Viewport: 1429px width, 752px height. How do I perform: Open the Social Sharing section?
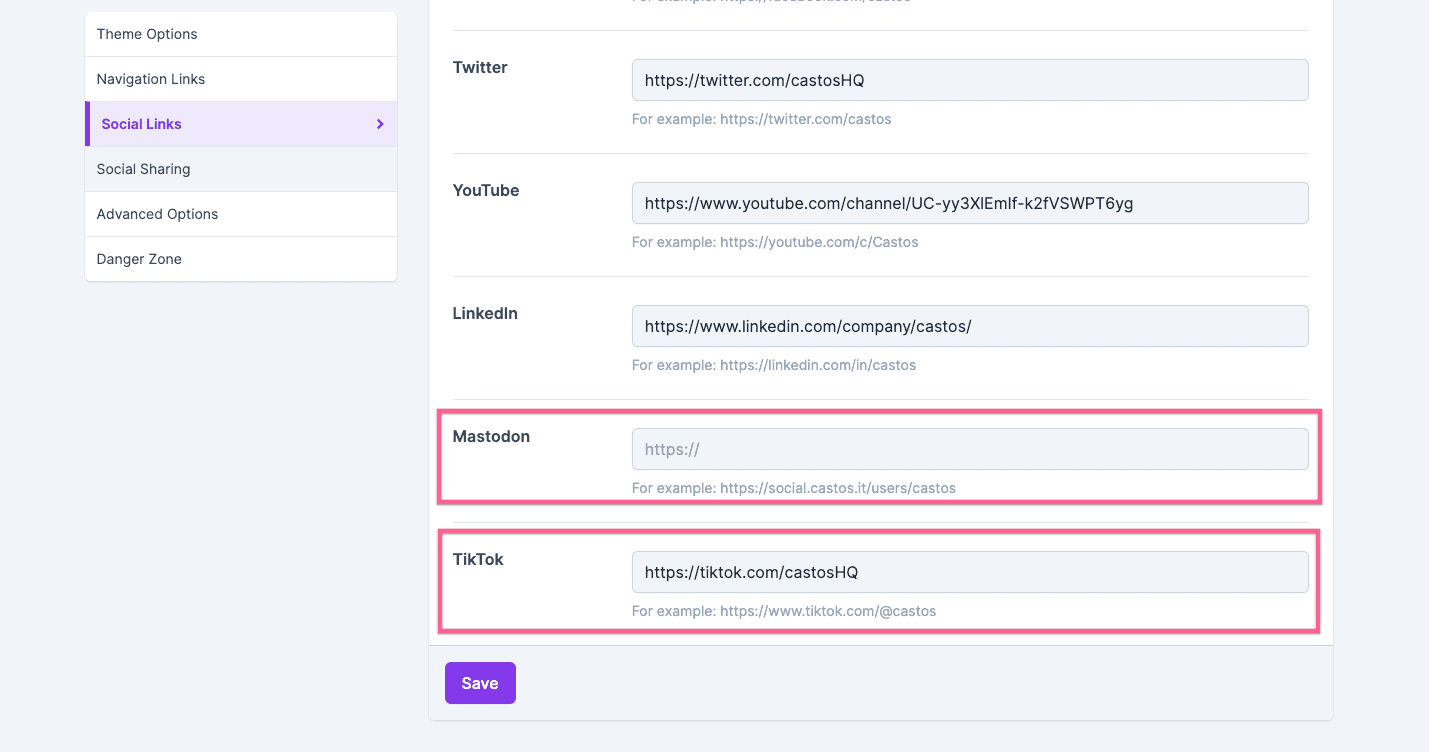click(x=241, y=169)
